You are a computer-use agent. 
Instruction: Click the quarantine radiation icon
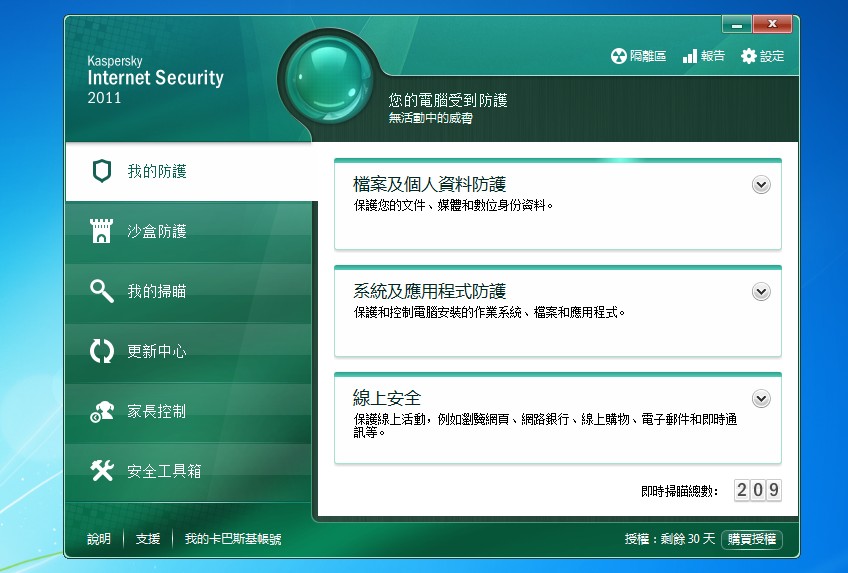[618, 56]
